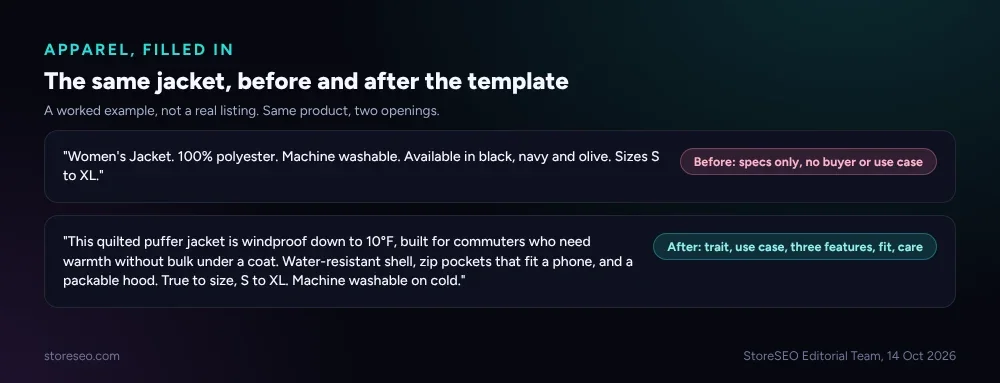
Task: Click 'Same product, two openings' text
Action: [351, 111]
